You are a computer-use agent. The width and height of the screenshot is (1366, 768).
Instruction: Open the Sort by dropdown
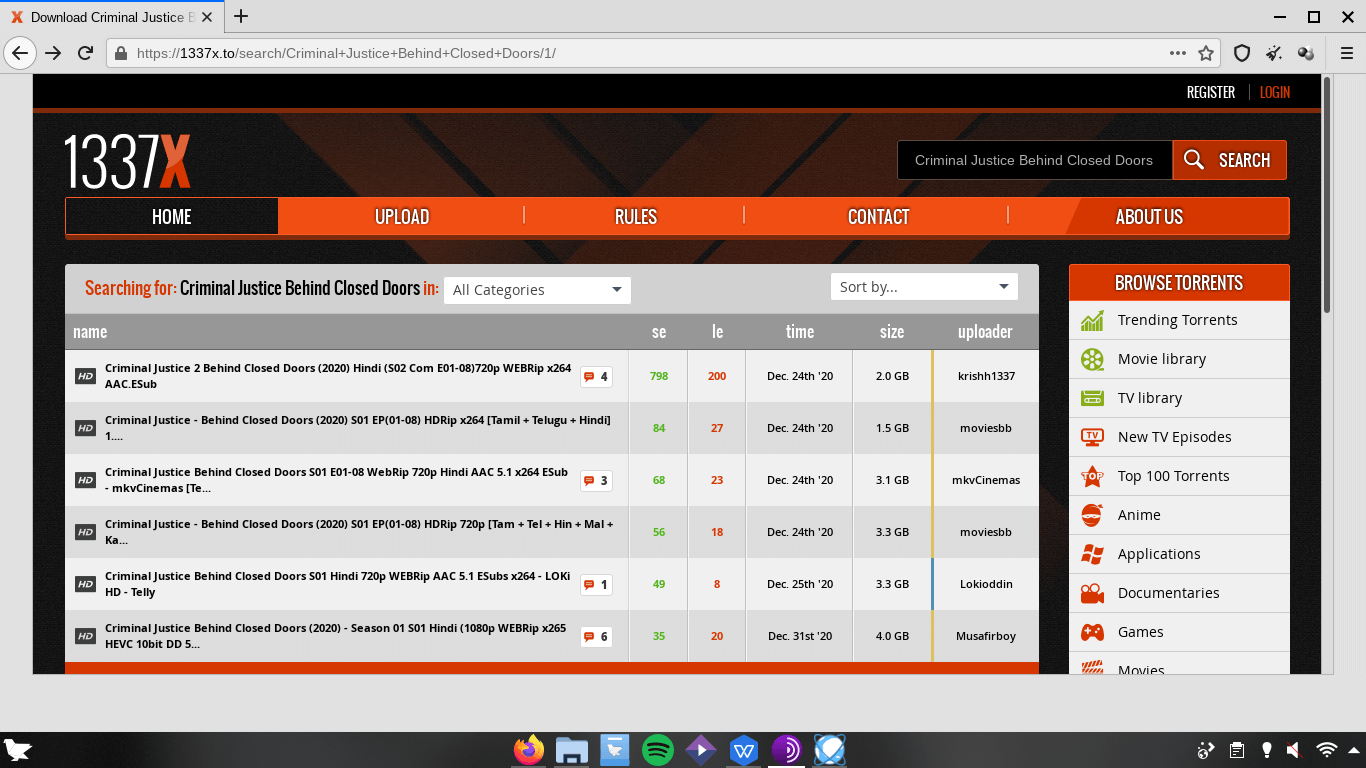(924, 287)
